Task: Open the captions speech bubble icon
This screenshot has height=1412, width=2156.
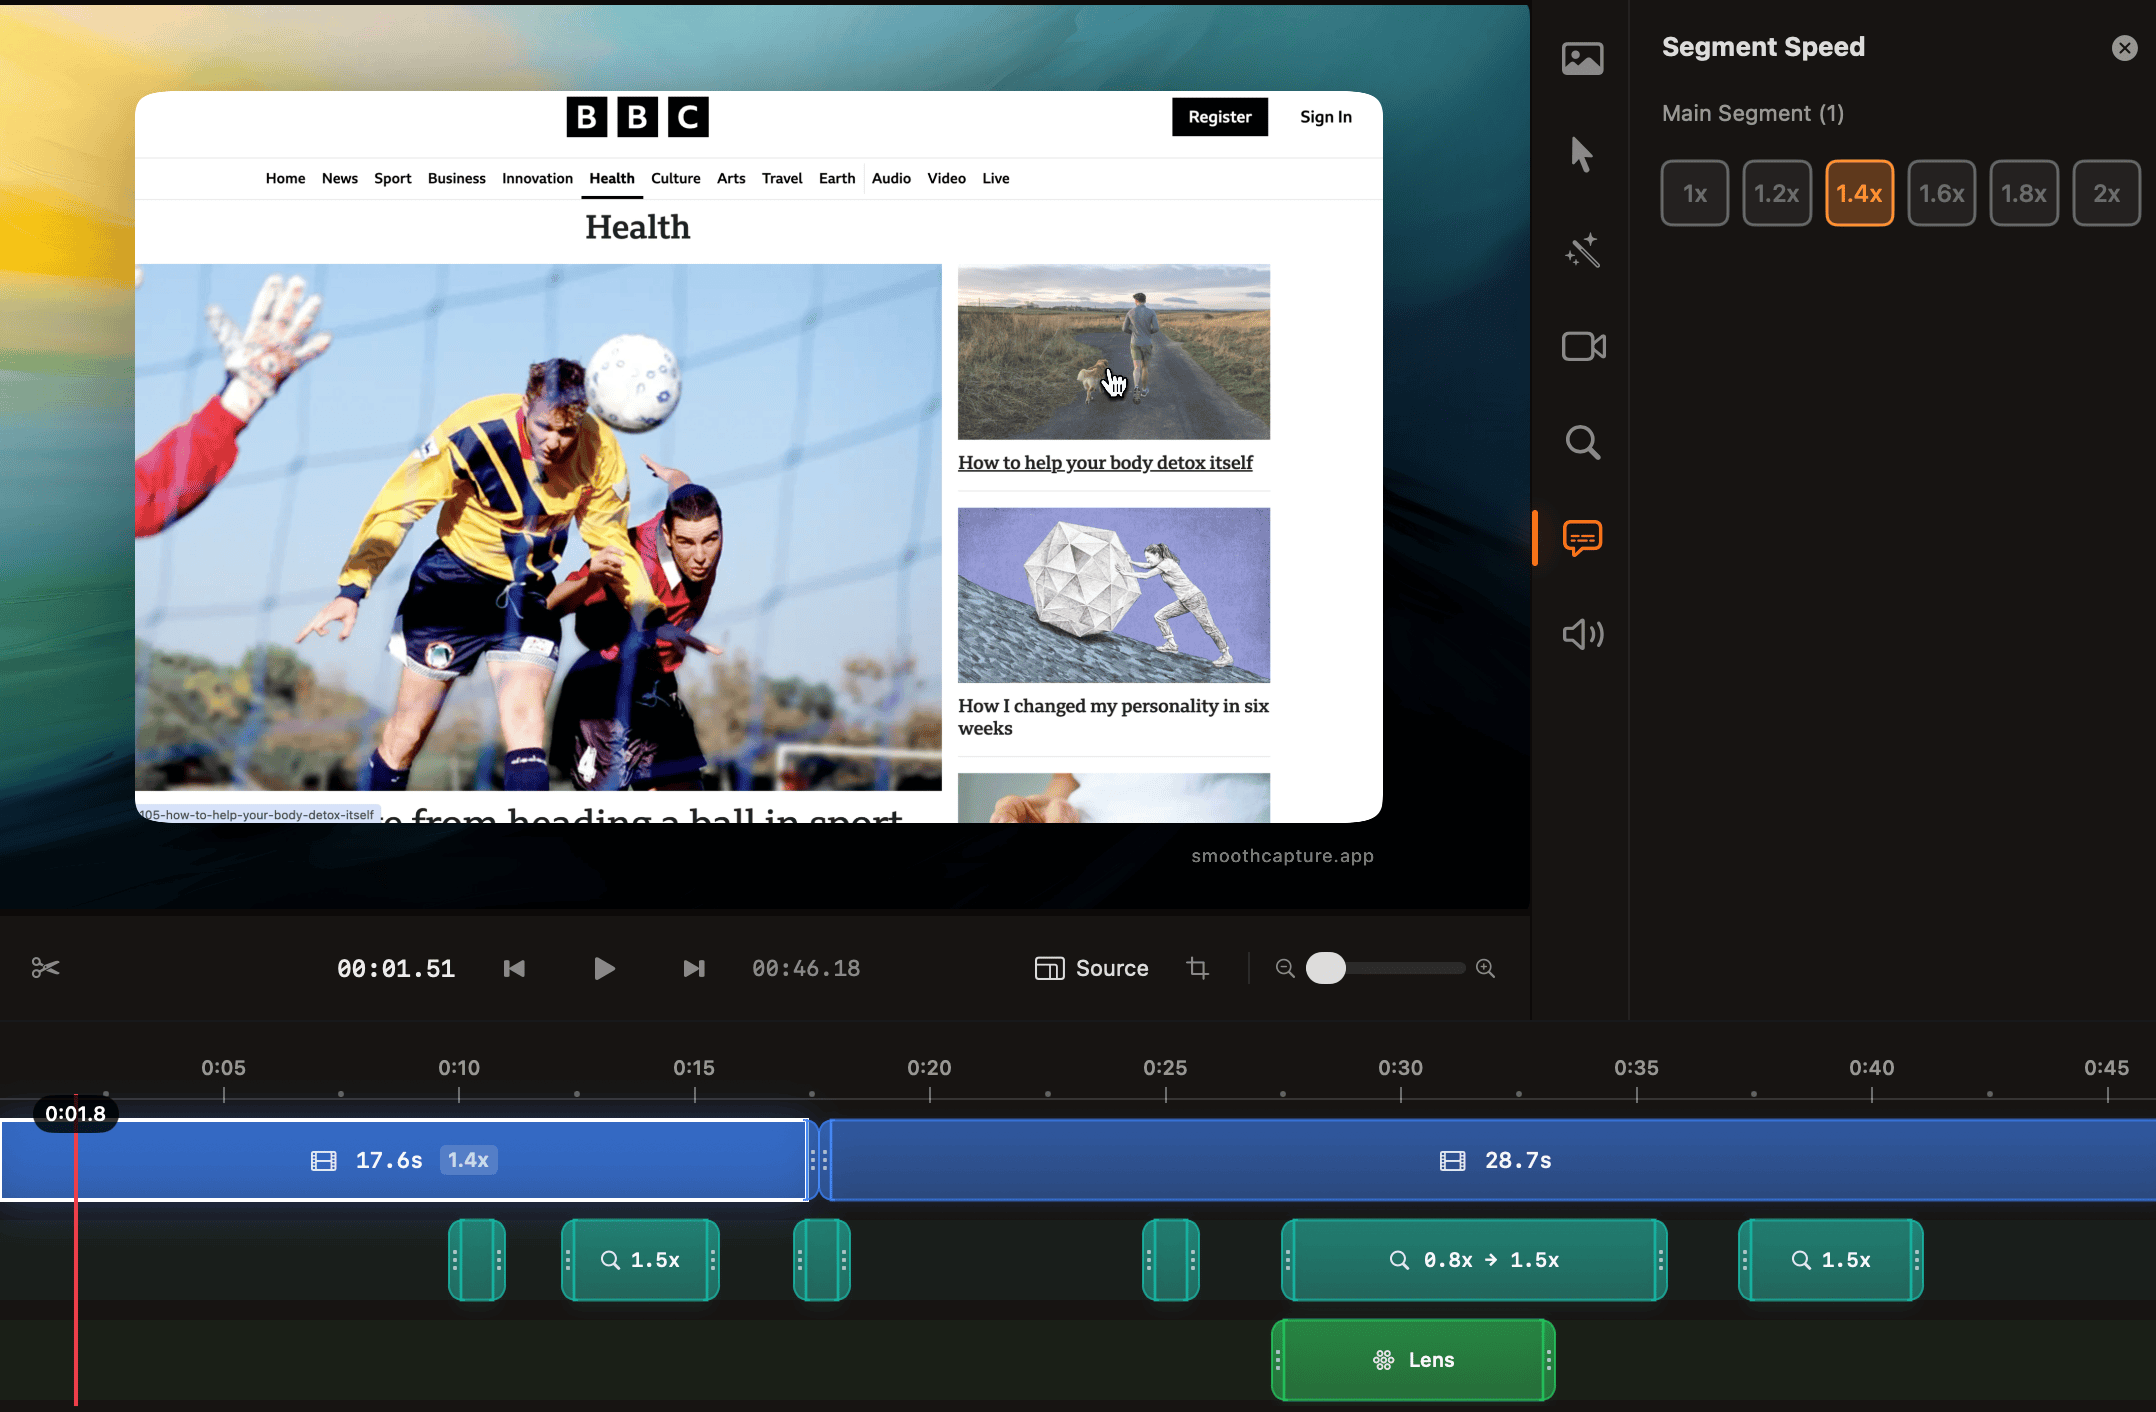Action: pos(1582,538)
